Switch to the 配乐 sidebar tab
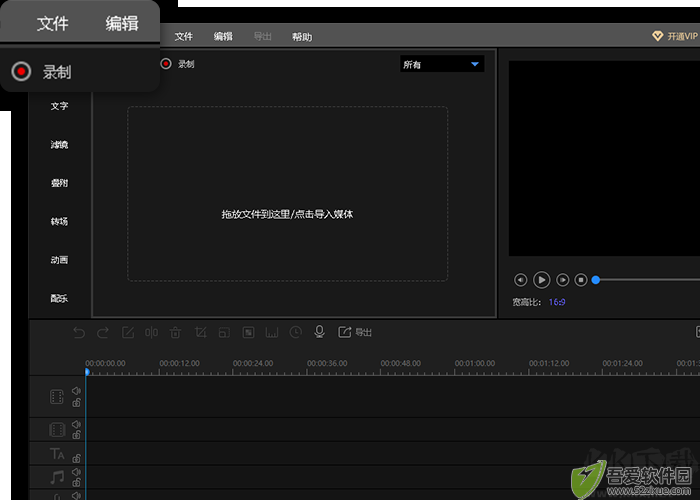Image resolution: width=700 pixels, height=500 pixels. point(59,298)
